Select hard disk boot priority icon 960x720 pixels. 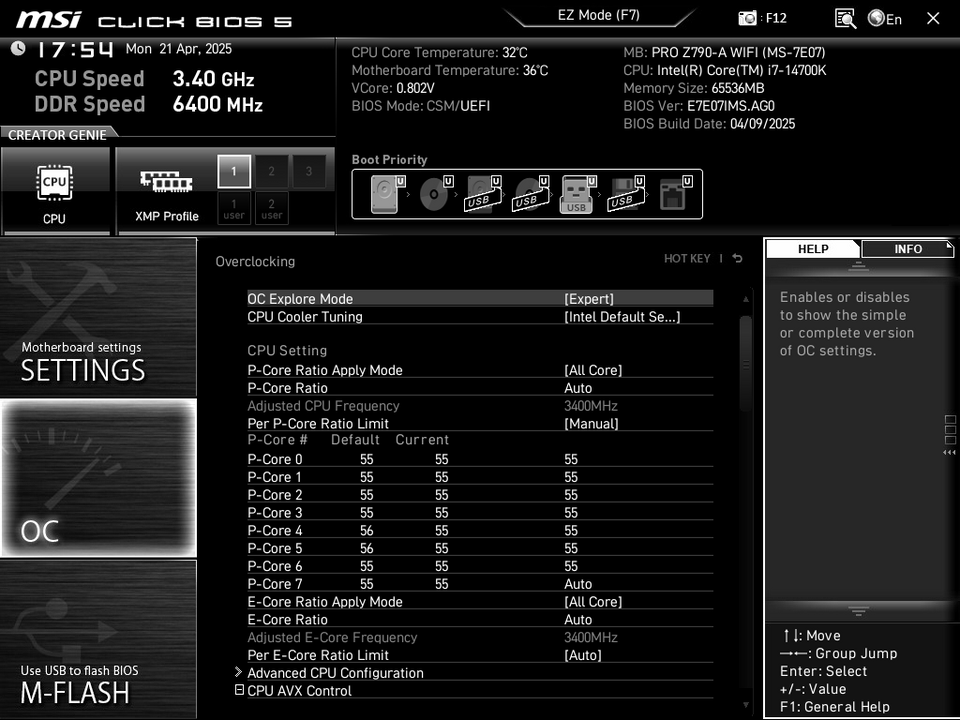pyautogui.click(x=387, y=194)
